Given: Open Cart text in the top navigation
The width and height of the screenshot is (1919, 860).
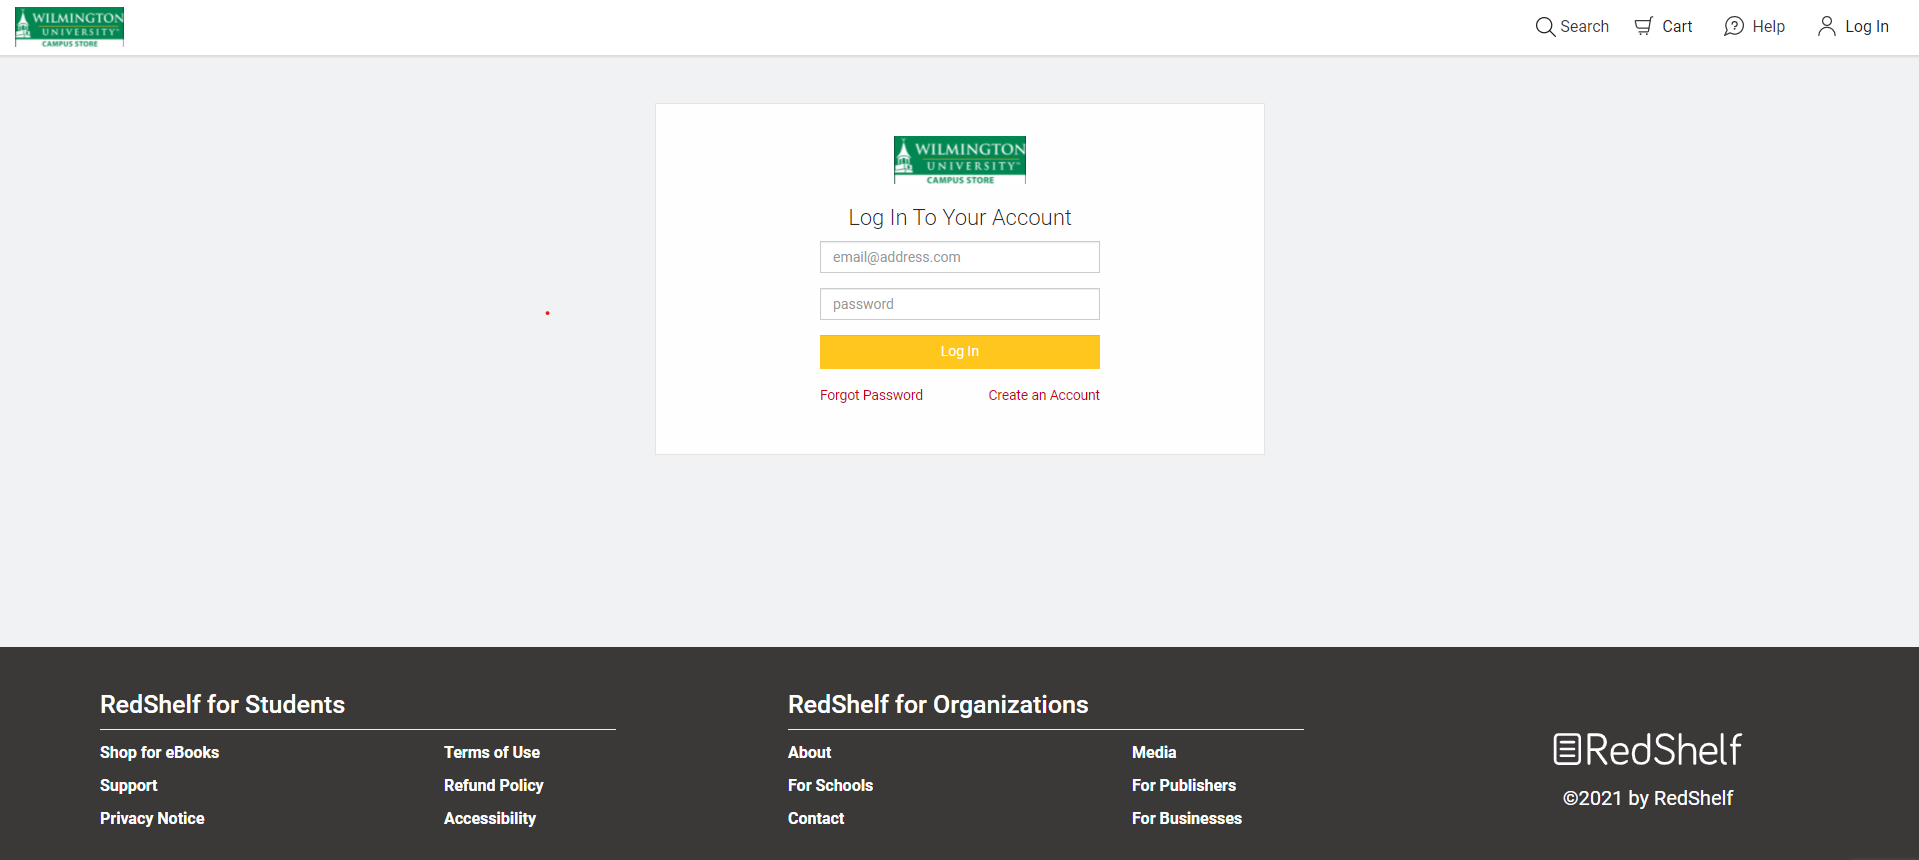Looking at the screenshot, I should point(1677,27).
